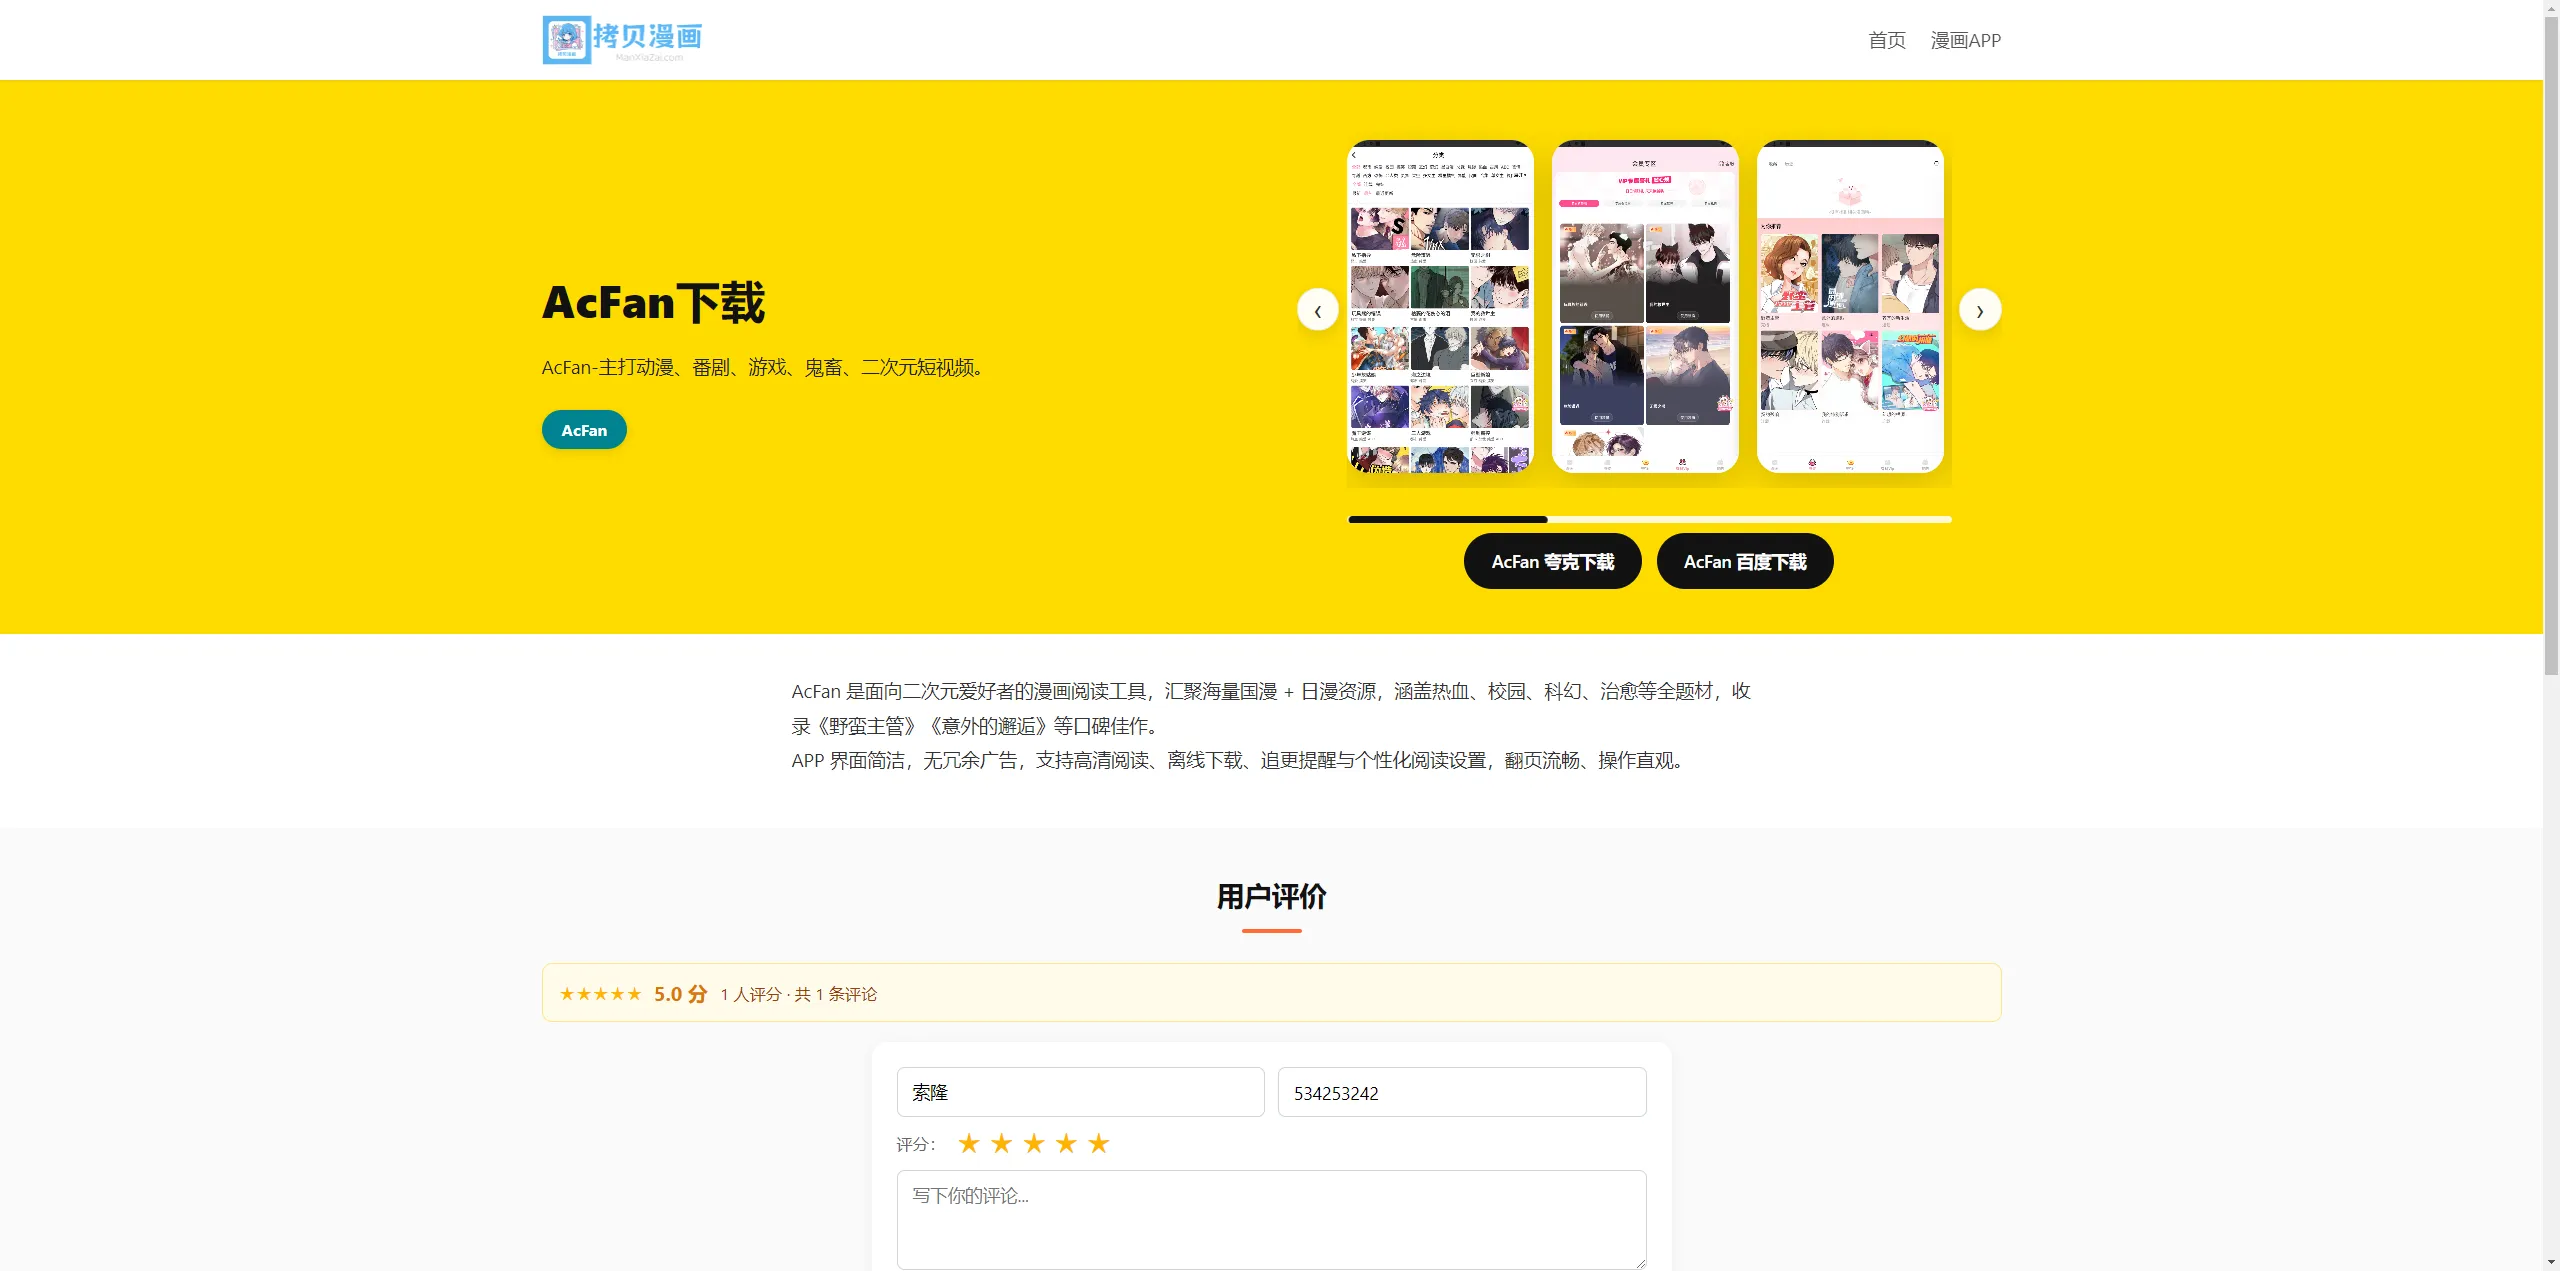Image resolution: width=2560 pixels, height=1271 pixels.
Task: Click the textarea resize handle corner
Action: pyautogui.click(x=1640, y=1263)
